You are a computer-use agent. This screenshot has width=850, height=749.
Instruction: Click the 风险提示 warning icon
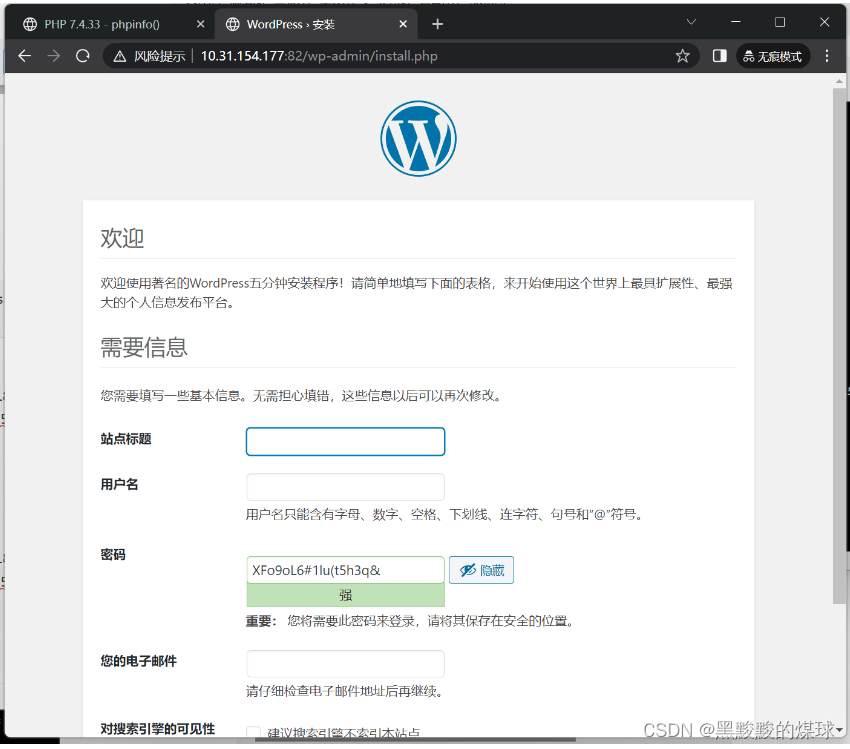click(118, 56)
